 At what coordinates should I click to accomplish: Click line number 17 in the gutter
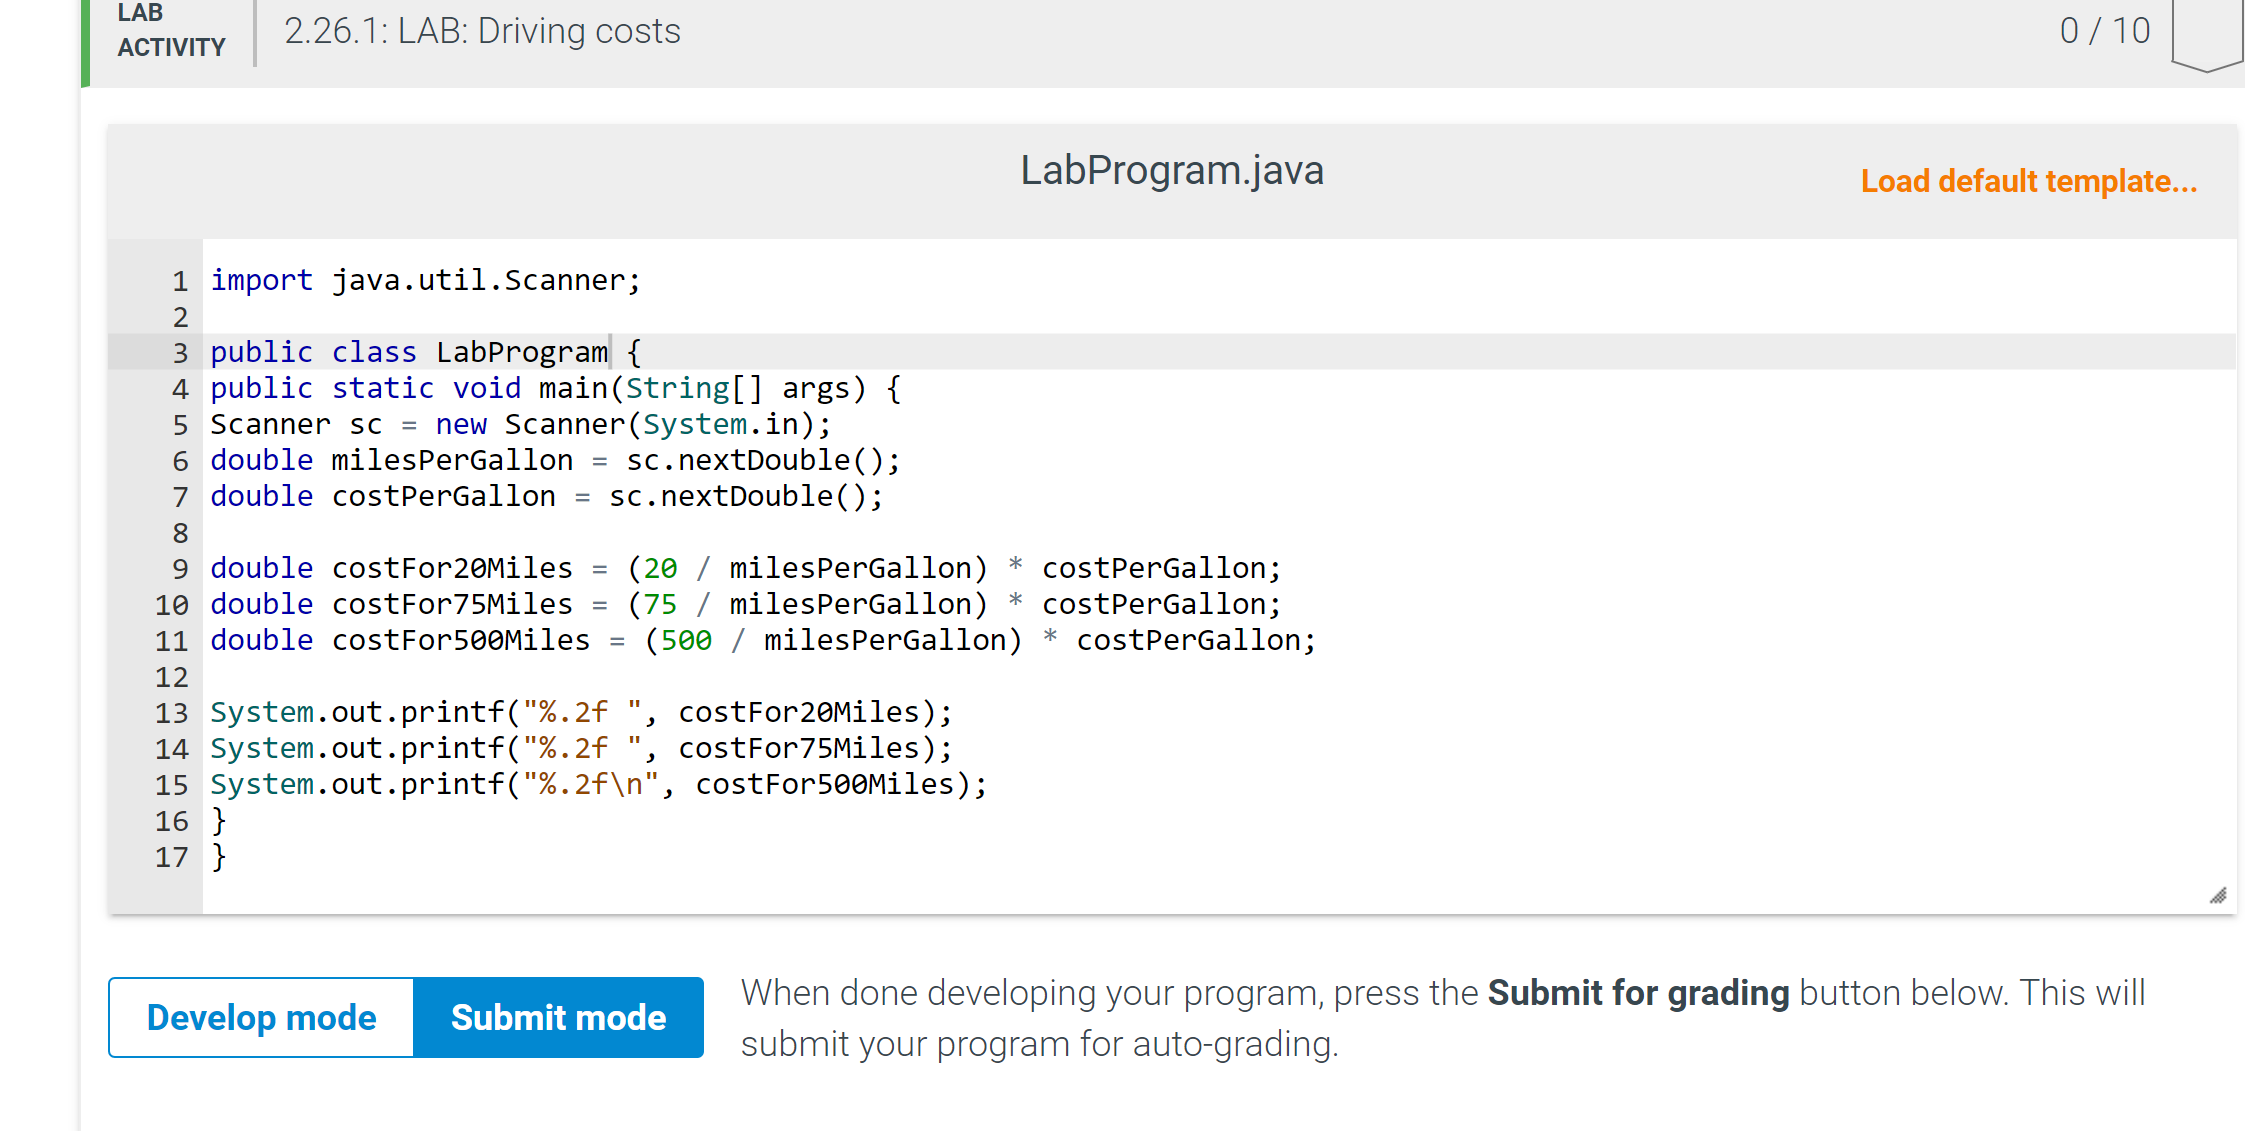click(171, 857)
